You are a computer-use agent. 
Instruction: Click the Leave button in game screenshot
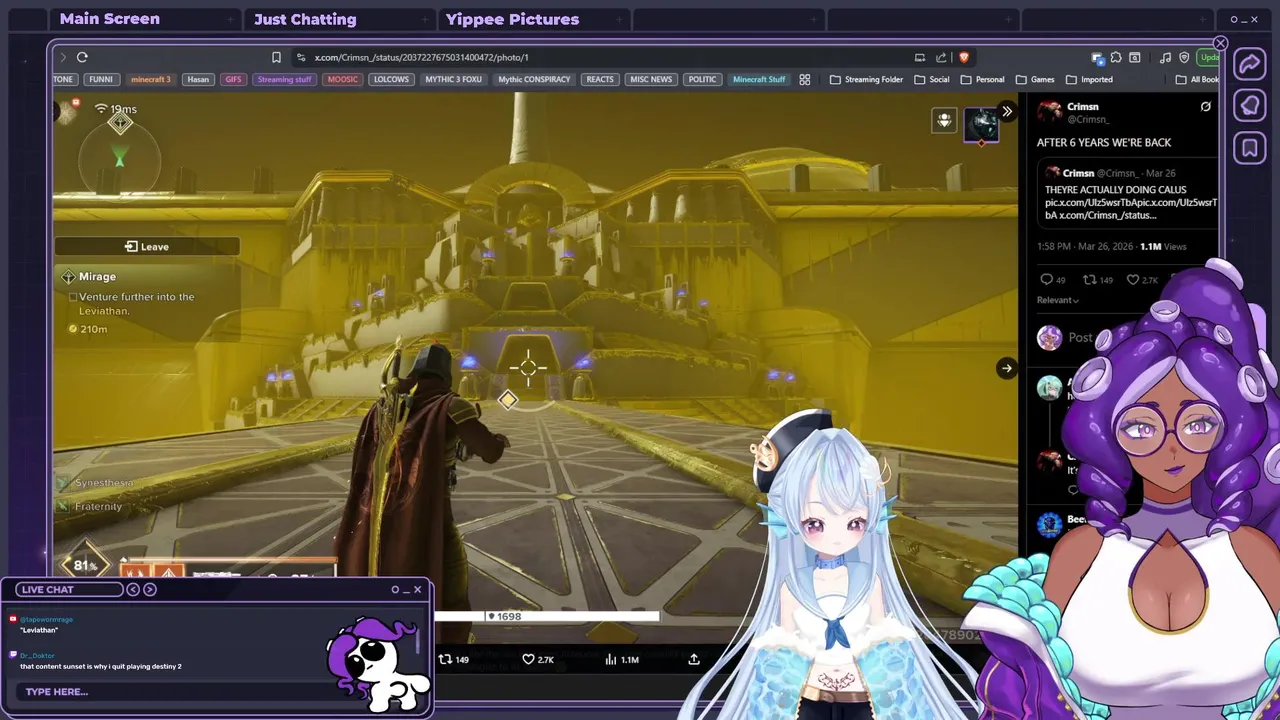(147, 247)
